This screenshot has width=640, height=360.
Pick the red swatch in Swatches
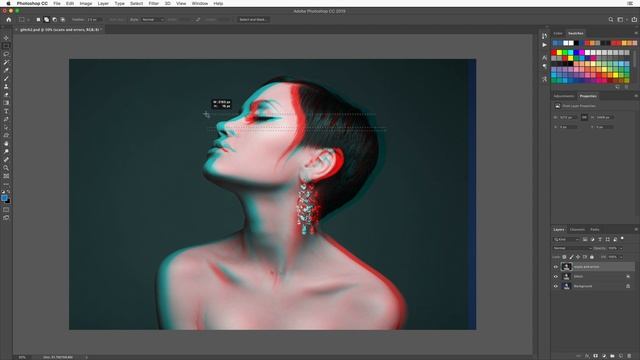tap(554, 53)
